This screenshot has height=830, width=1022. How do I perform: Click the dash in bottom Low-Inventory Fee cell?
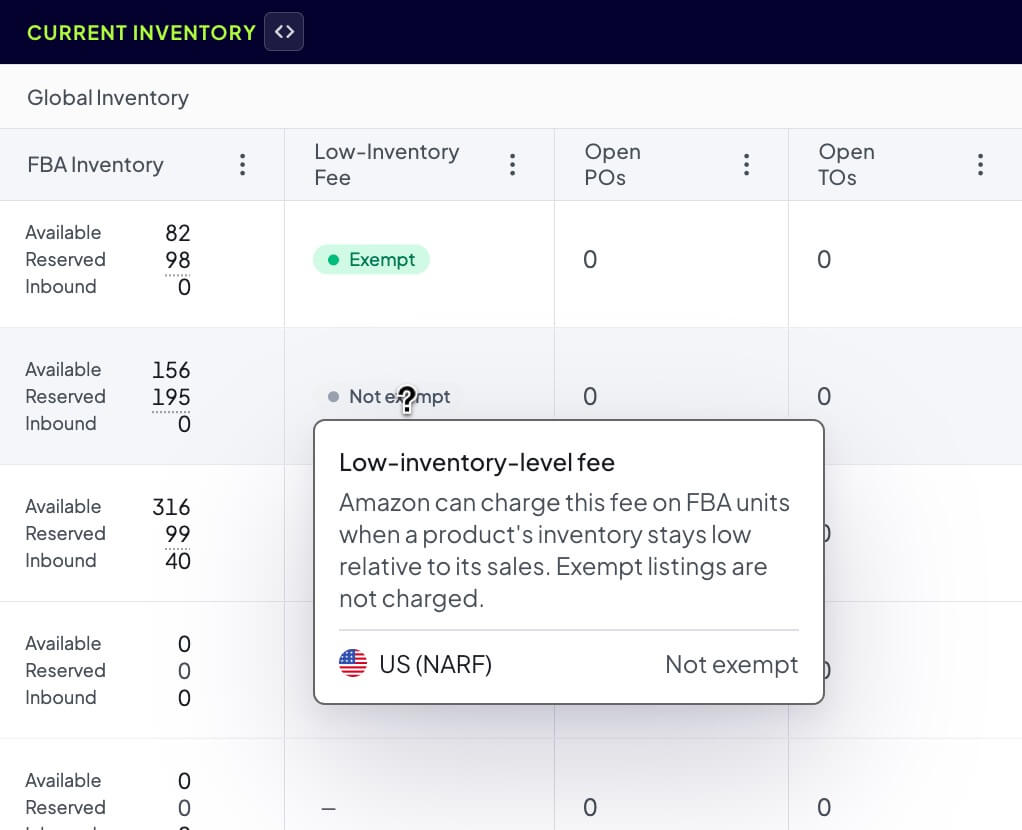tap(328, 809)
